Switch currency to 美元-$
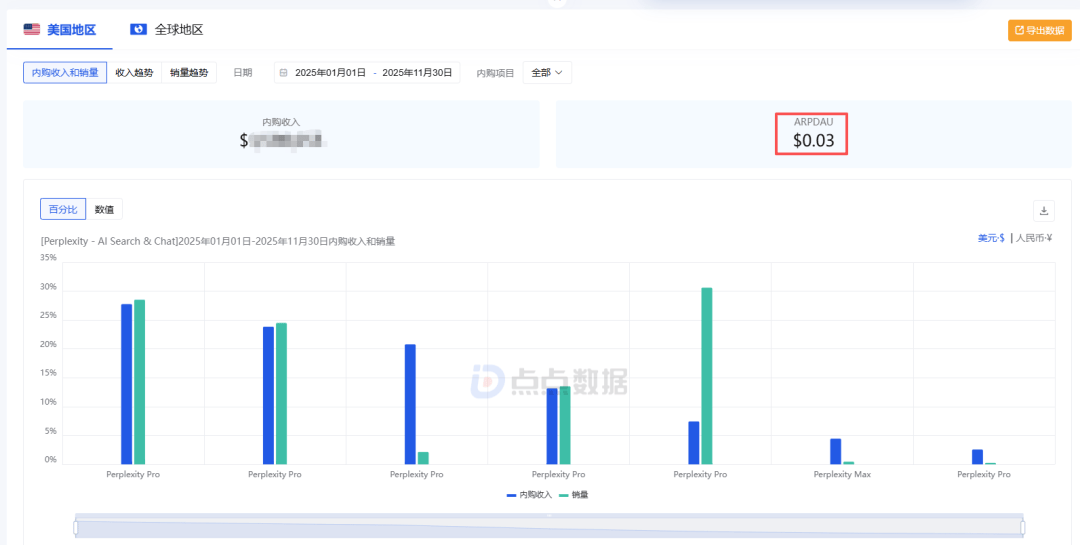This screenshot has height=545, width=1080. (x=991, y=238)
